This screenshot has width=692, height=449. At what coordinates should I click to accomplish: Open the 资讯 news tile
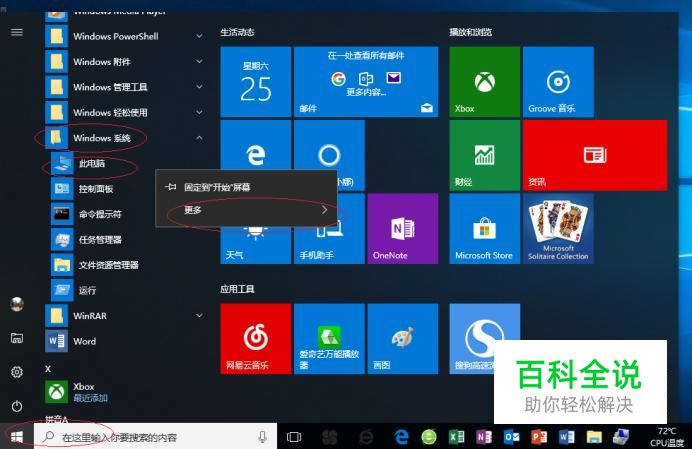click(x=595, y=155)
